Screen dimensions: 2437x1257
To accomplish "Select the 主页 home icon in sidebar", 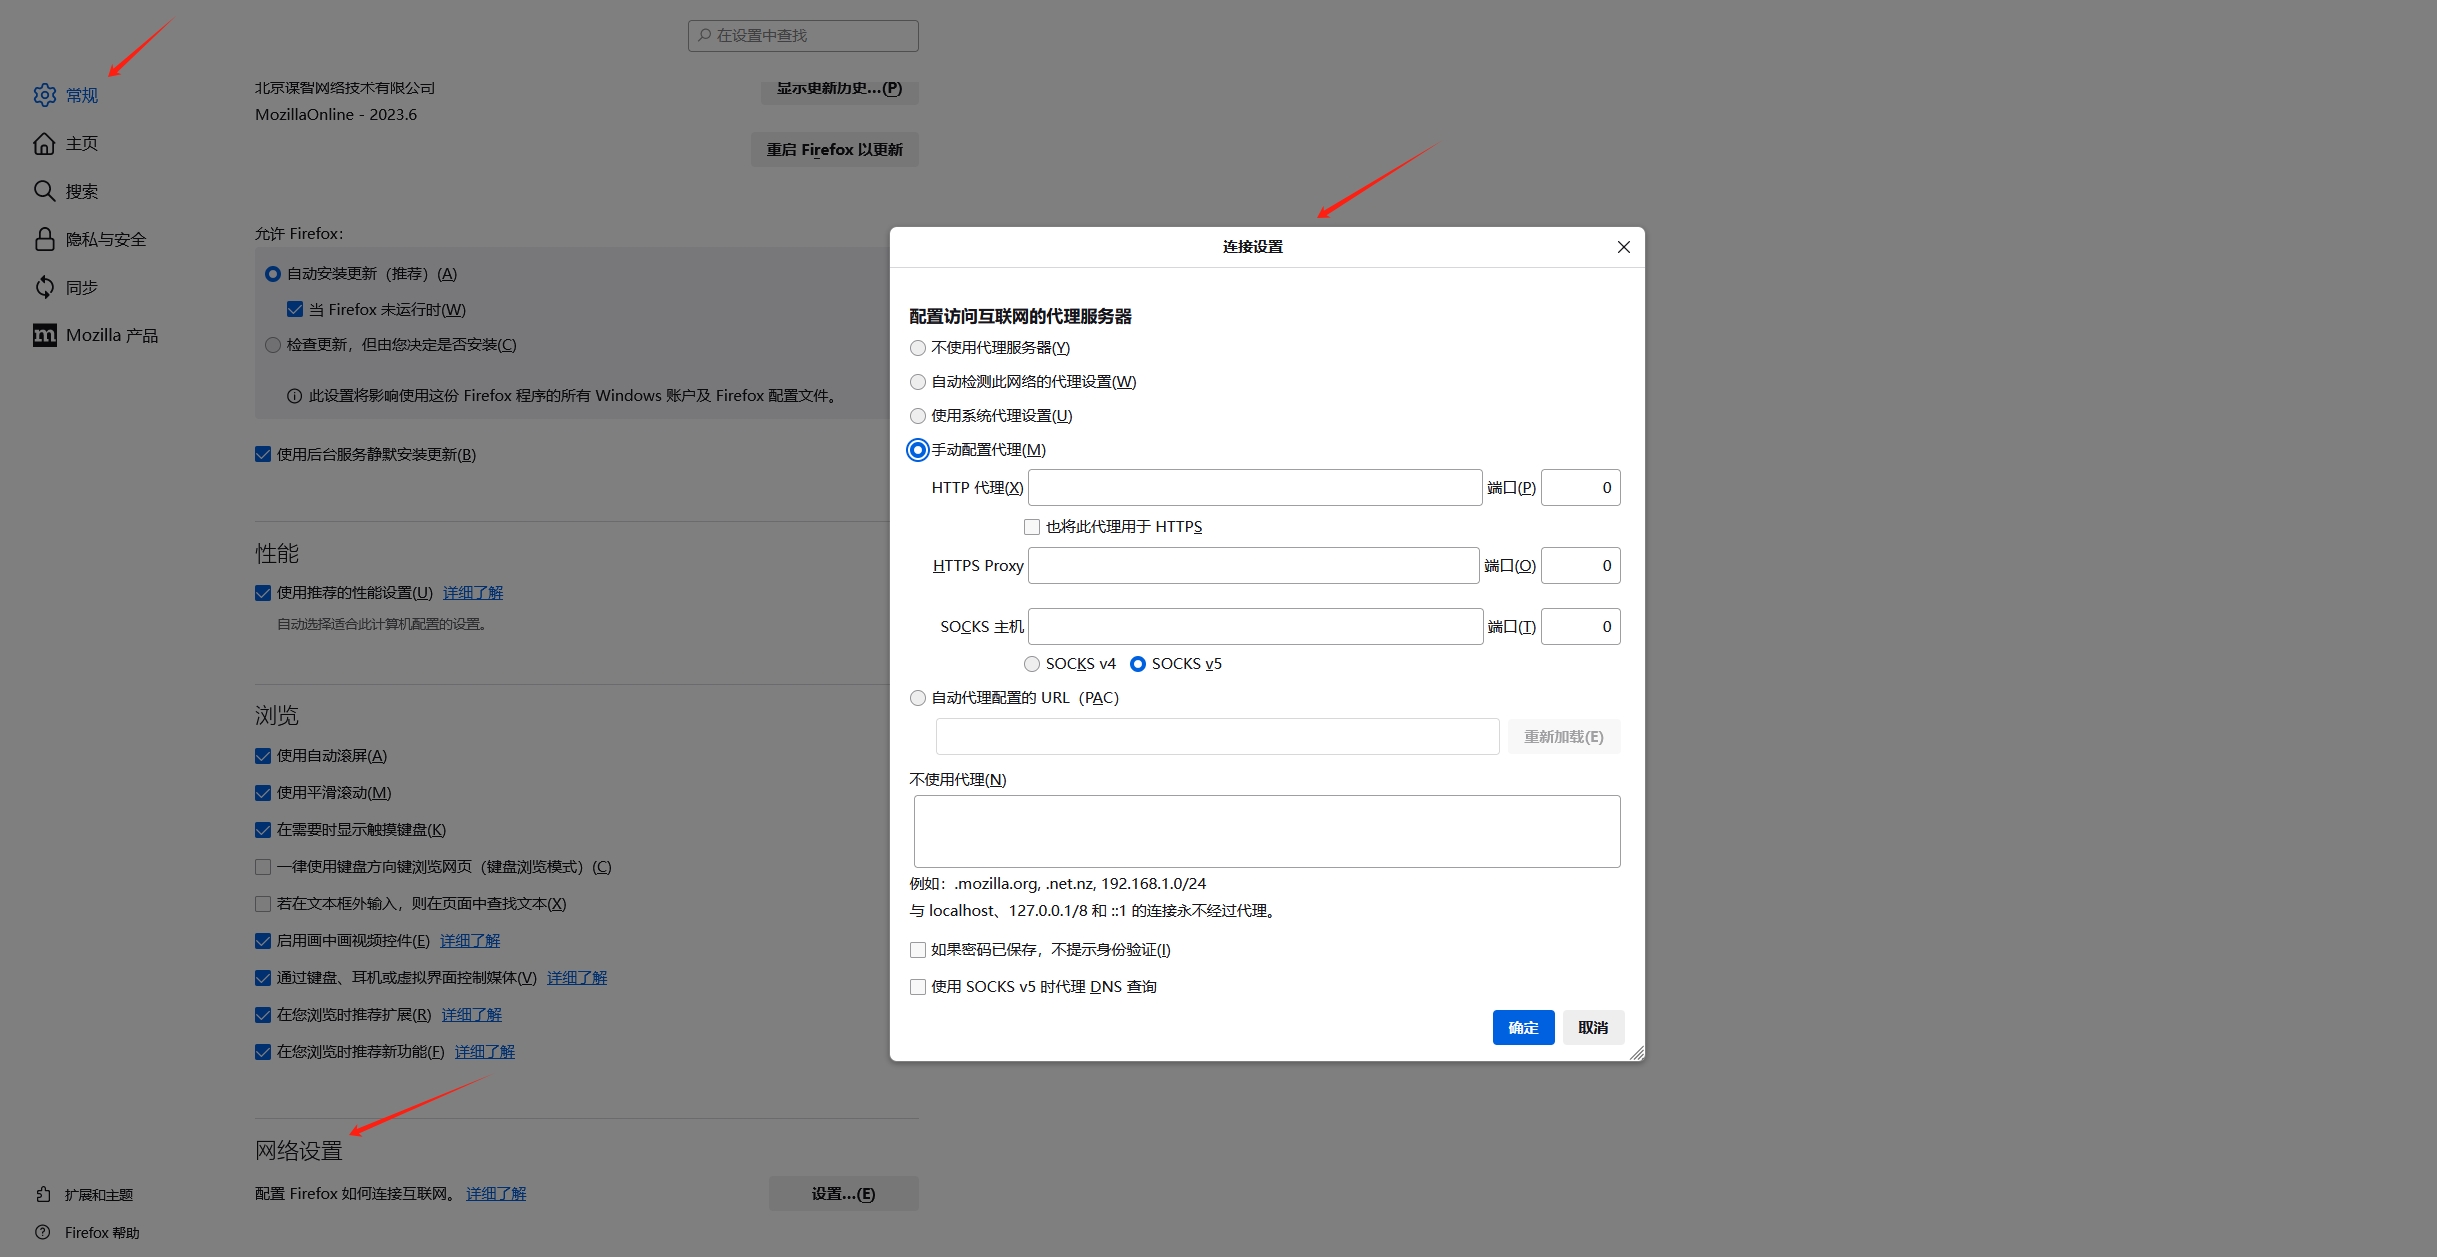I will (45, 143).
